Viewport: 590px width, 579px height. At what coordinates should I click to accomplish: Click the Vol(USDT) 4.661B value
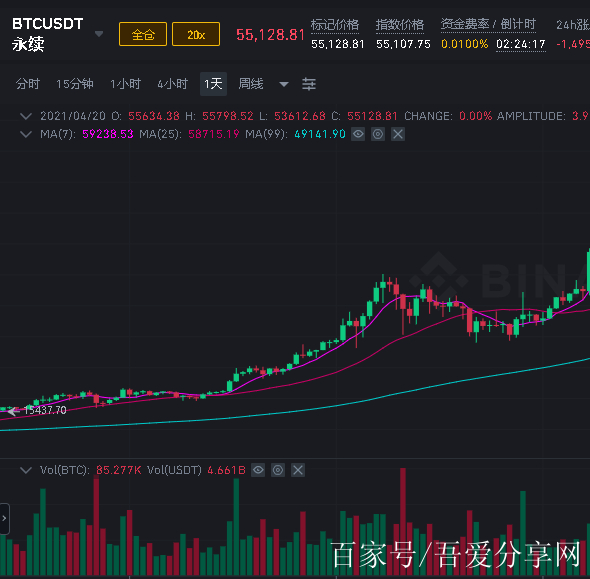pyautogui.click(x=227, y=470)
